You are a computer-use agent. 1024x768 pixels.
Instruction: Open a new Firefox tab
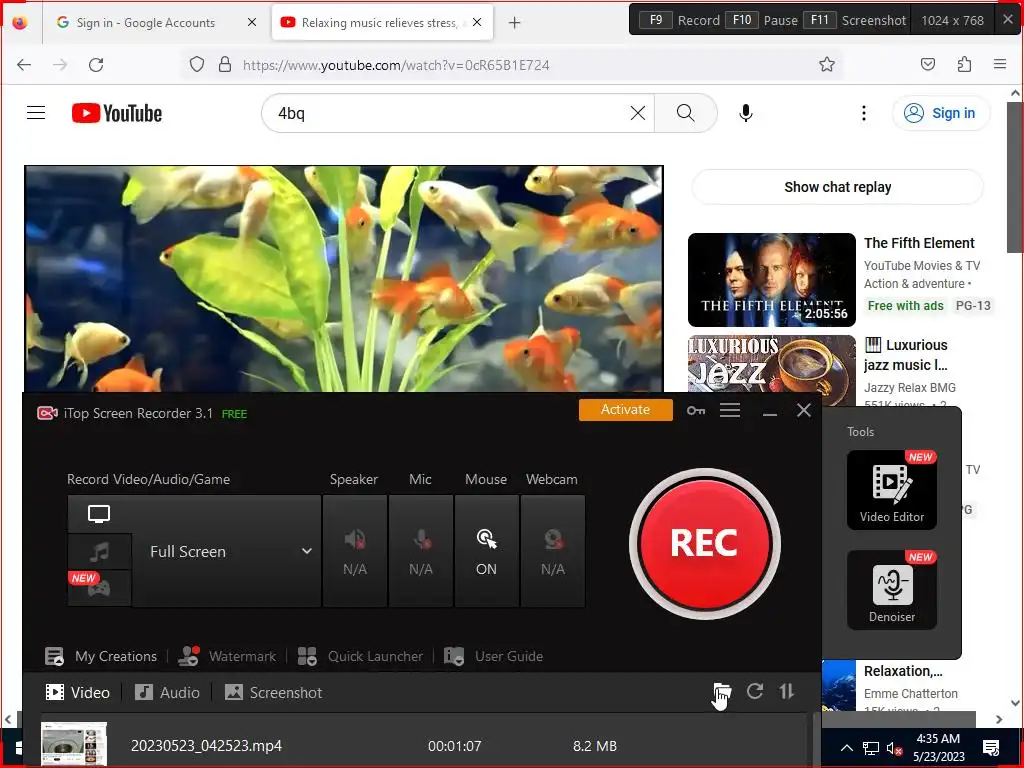515,23
